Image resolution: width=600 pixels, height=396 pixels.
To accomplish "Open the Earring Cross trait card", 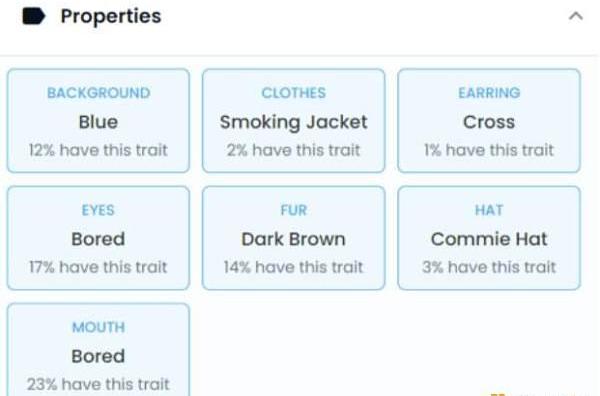I will [489, 121].
